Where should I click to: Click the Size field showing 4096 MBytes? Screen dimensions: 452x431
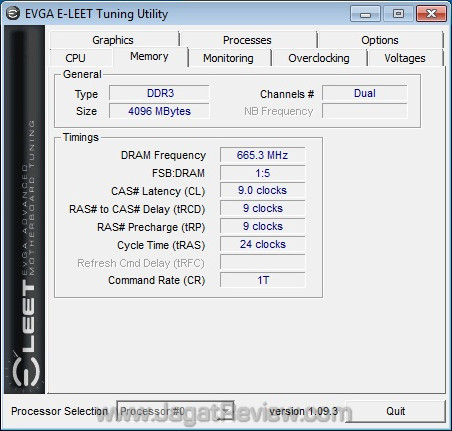(x=159, y=111)
